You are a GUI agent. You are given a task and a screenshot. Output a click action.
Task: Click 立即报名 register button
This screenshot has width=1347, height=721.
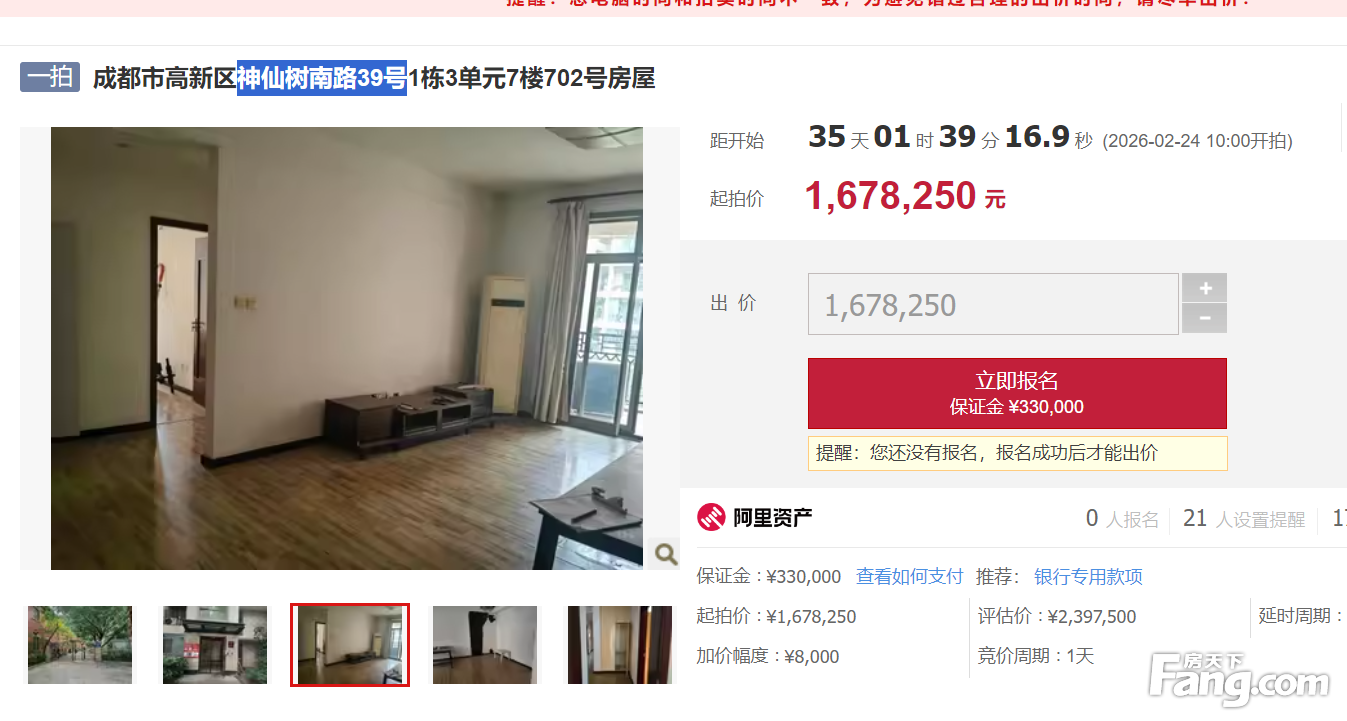click(x=1017, y=393)
